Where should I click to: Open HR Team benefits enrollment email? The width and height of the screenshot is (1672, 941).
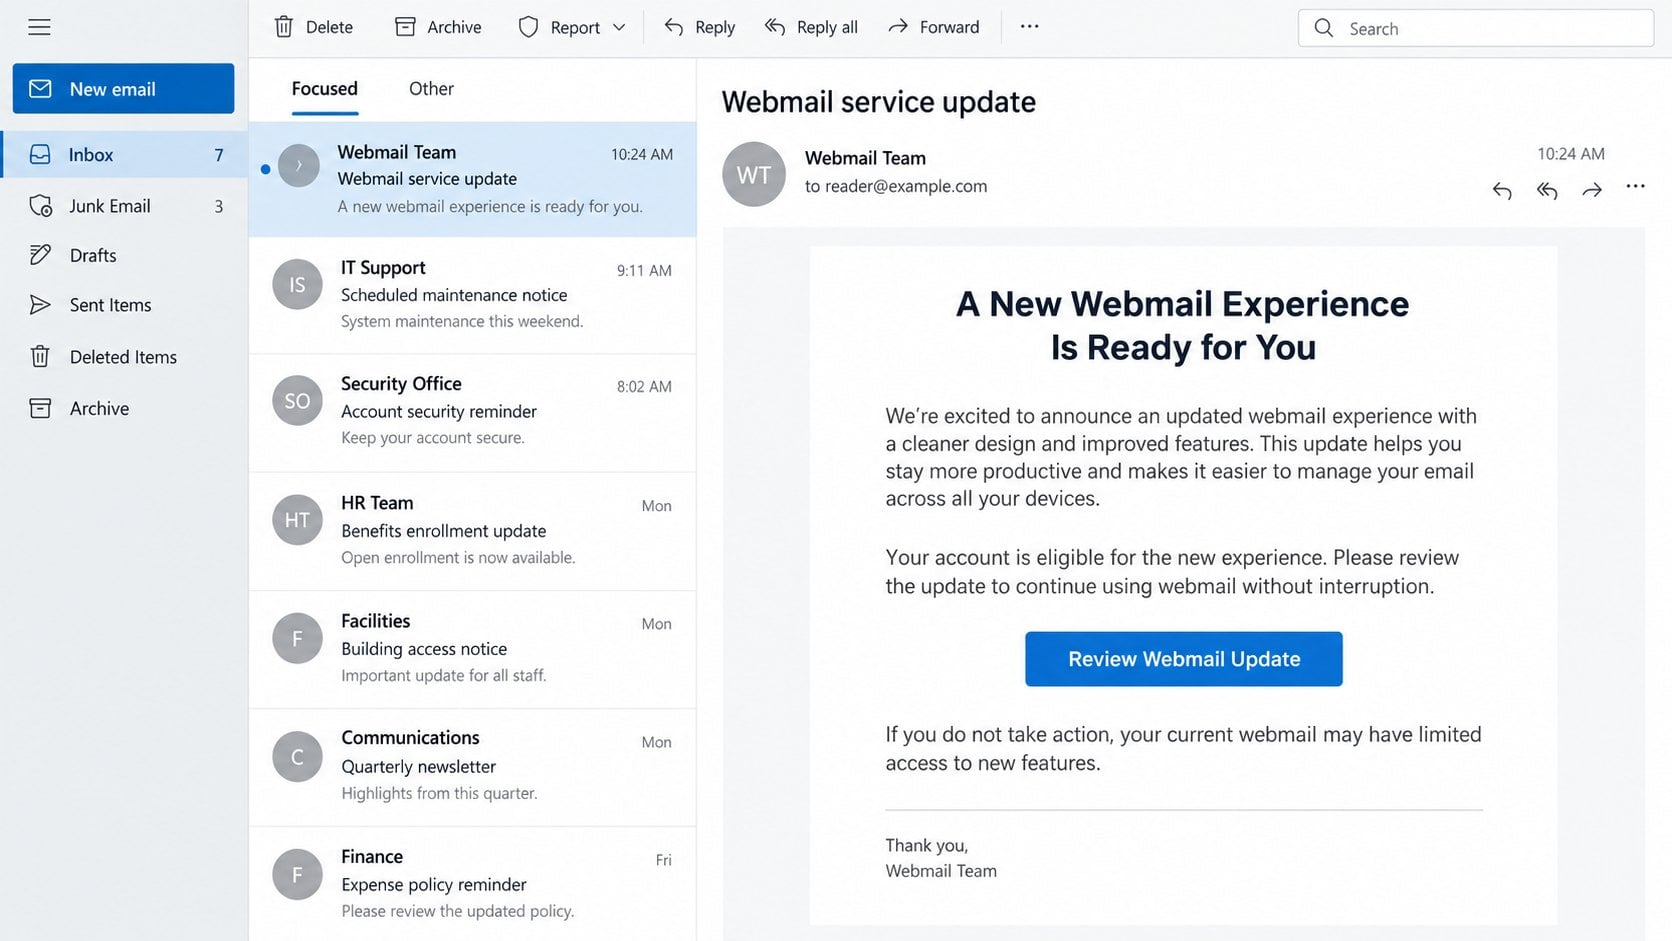(472, 531)
